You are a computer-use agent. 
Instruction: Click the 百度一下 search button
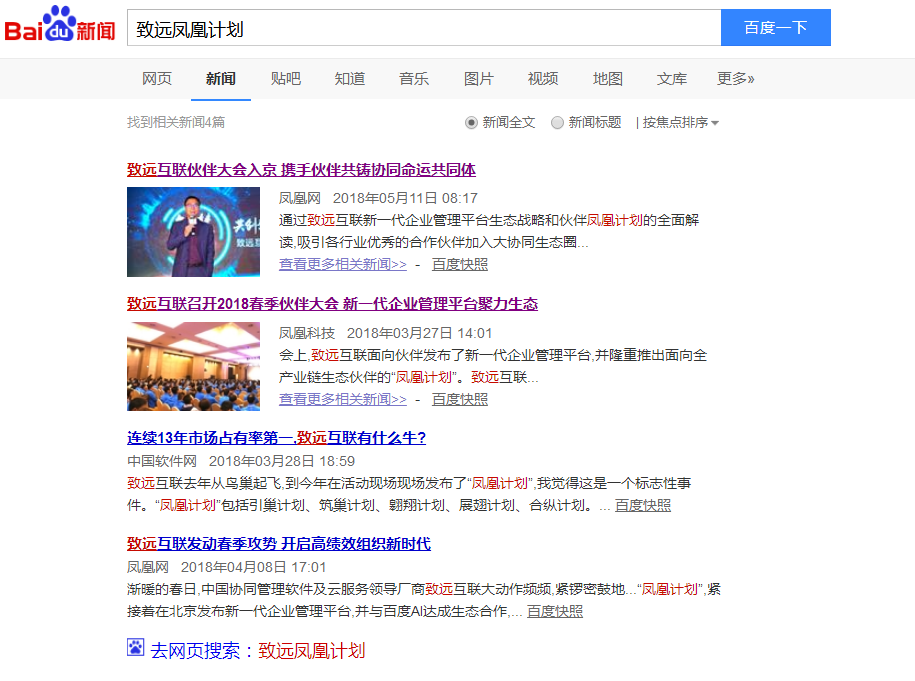[x=776, y=27]
